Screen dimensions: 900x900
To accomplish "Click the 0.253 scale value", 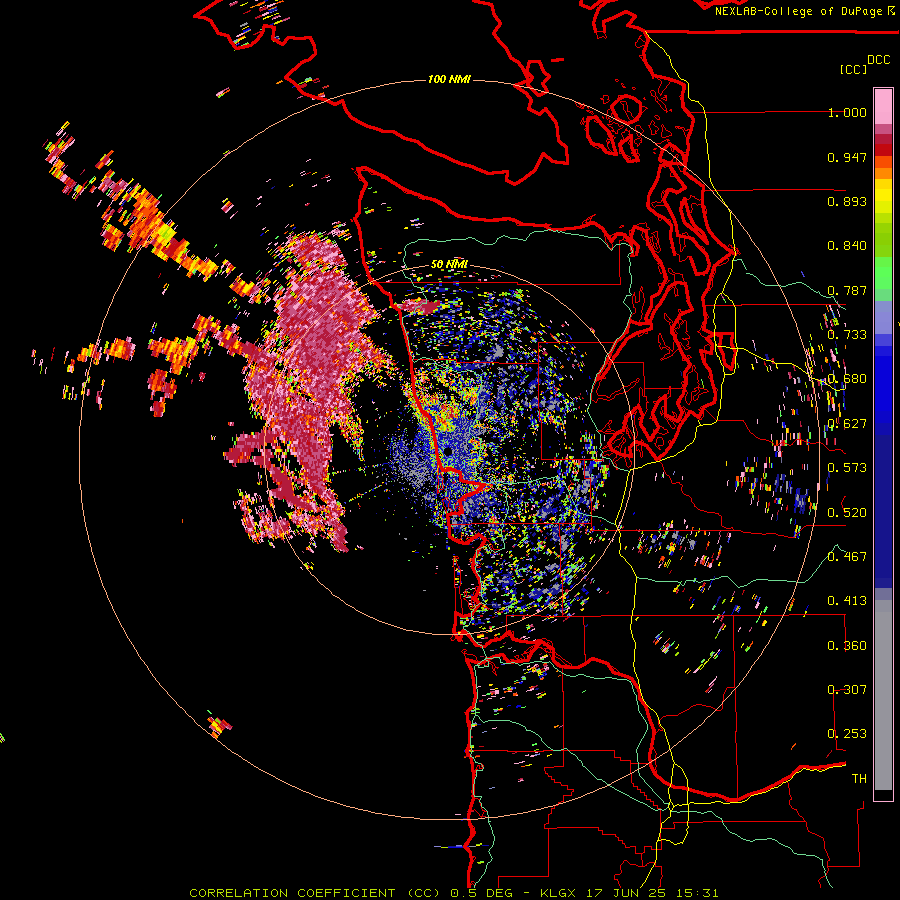I will coord(847,734).
